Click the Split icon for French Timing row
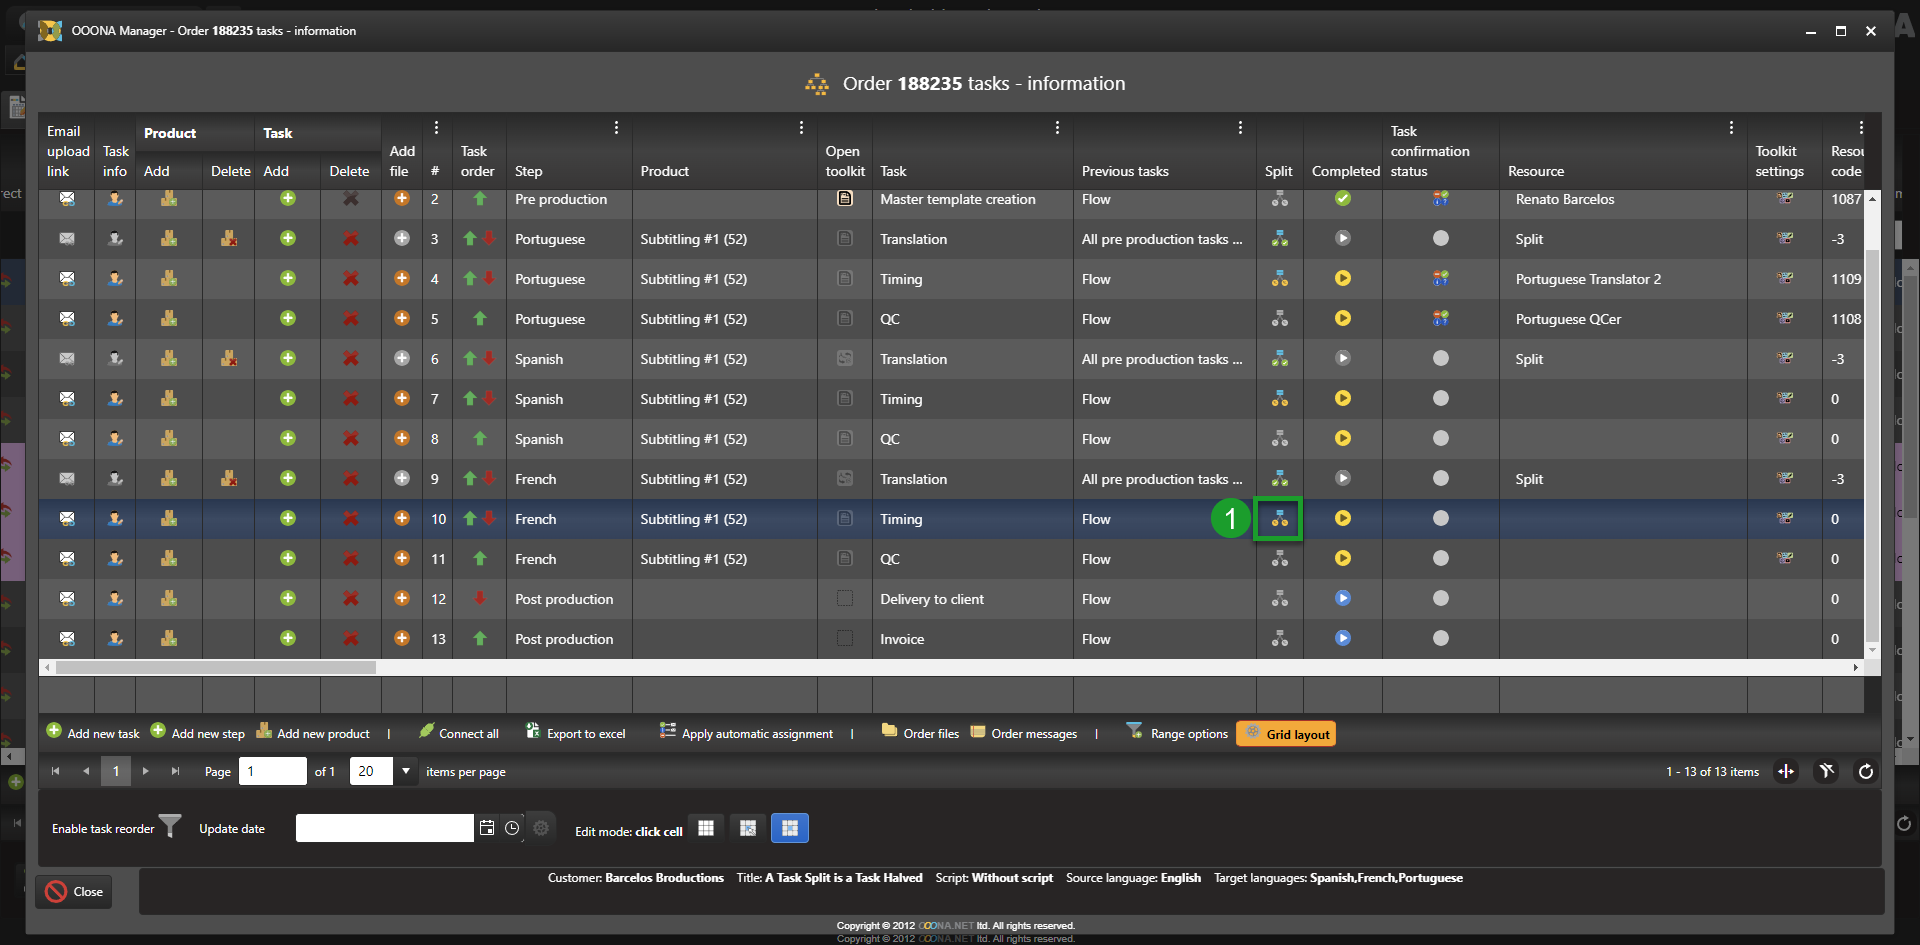The image size is (1920, 945). coord(1279,519)
